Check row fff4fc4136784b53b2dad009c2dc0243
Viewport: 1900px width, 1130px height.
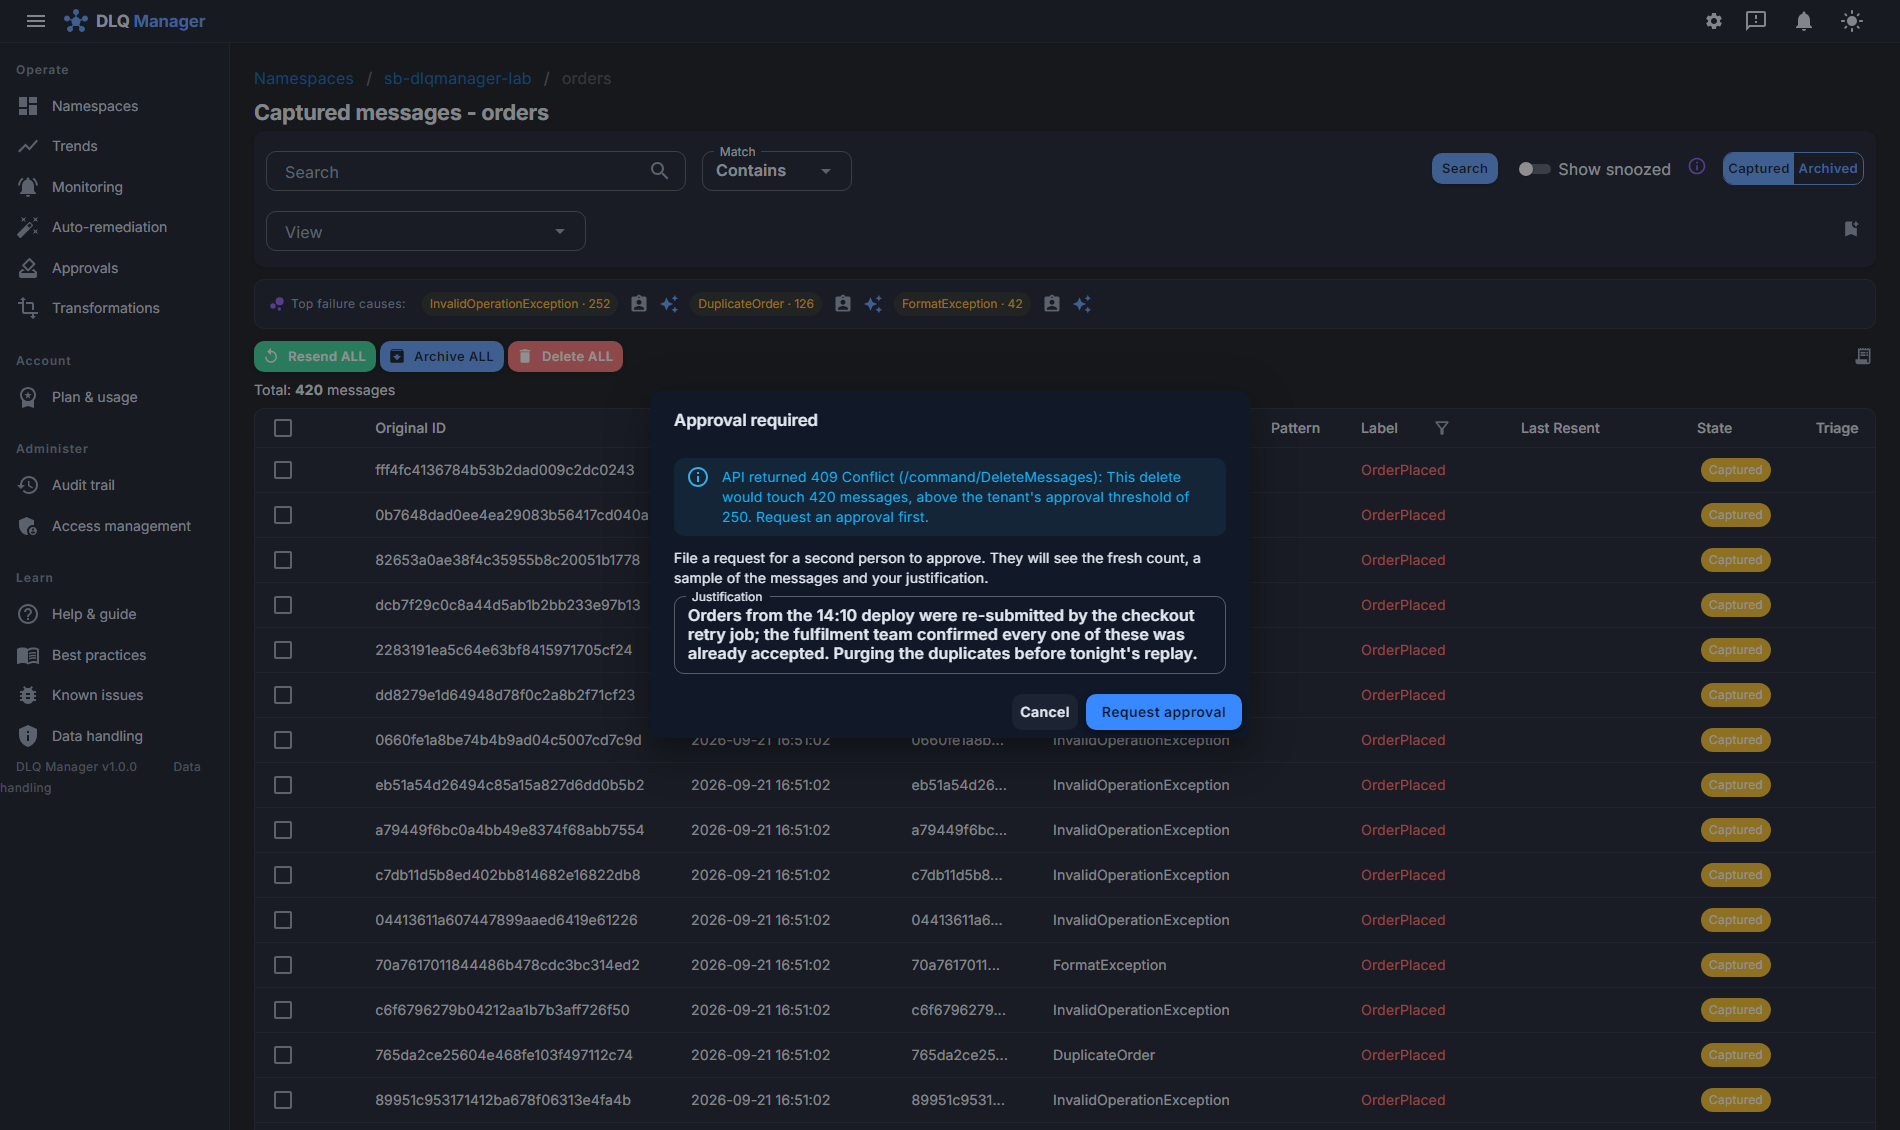pos(283,470)
